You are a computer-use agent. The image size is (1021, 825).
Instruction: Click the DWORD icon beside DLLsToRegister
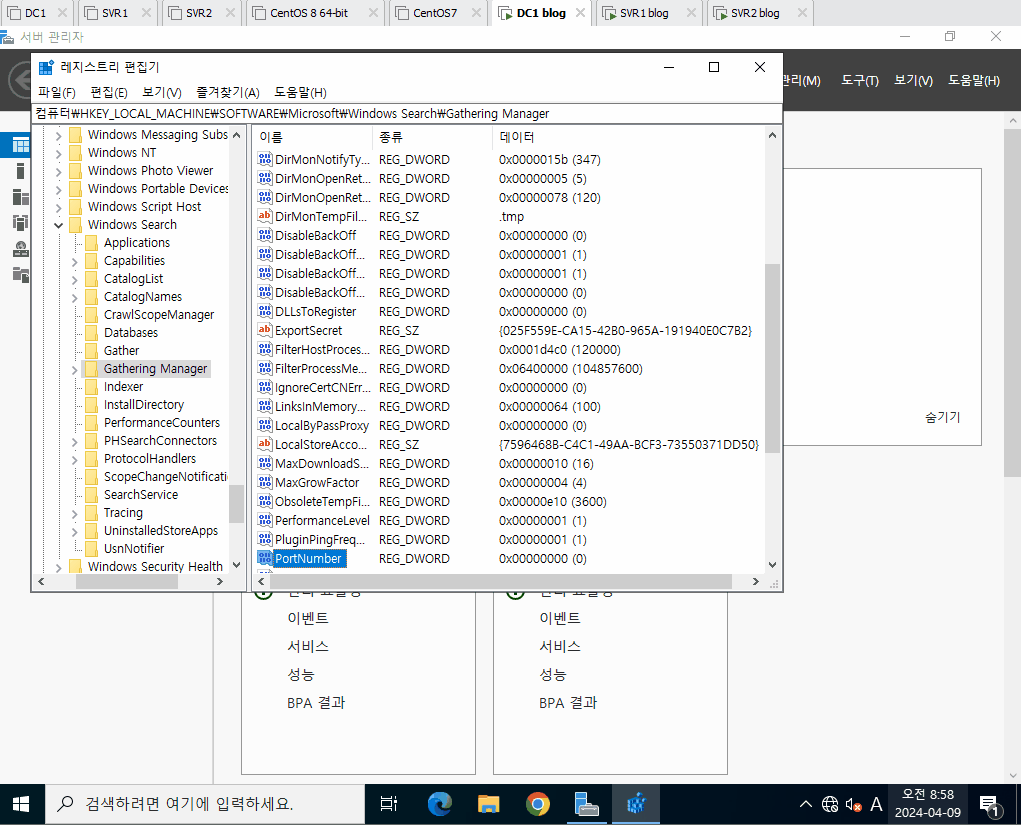click(264, 311)
